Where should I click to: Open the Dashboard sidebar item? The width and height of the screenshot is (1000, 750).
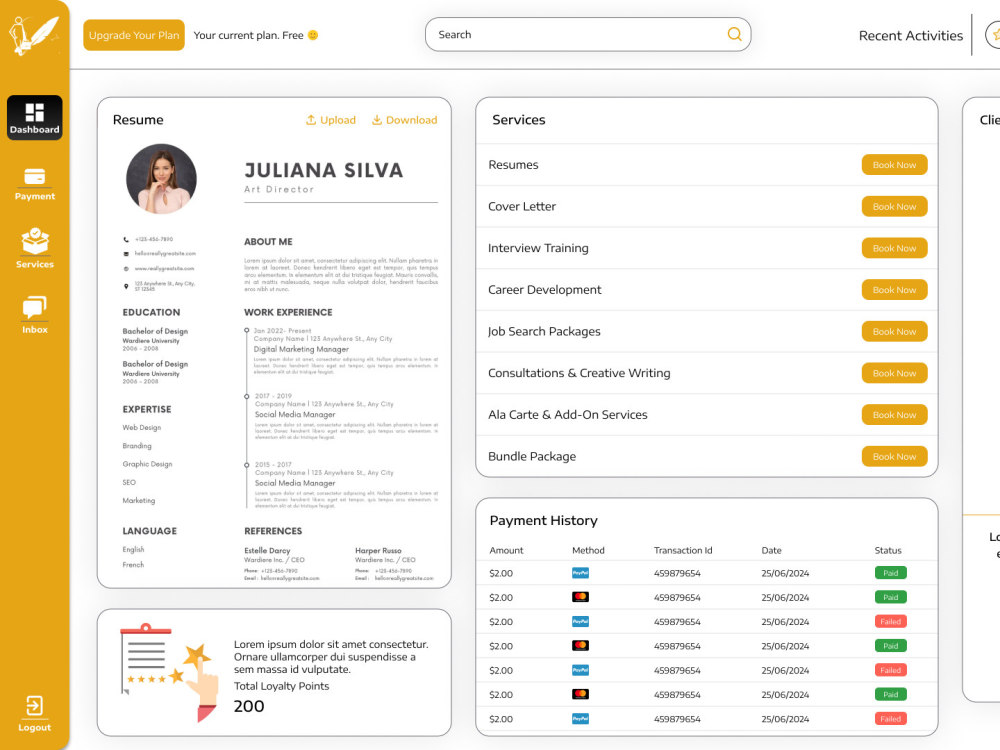click(x=34, y=117)
